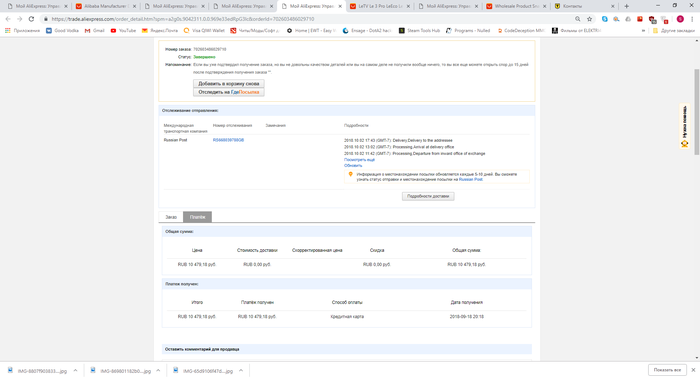Open the Visa QIWI Wallet bookmark
The width and height of the screenshot is (700, 379).
coord(204,31)
